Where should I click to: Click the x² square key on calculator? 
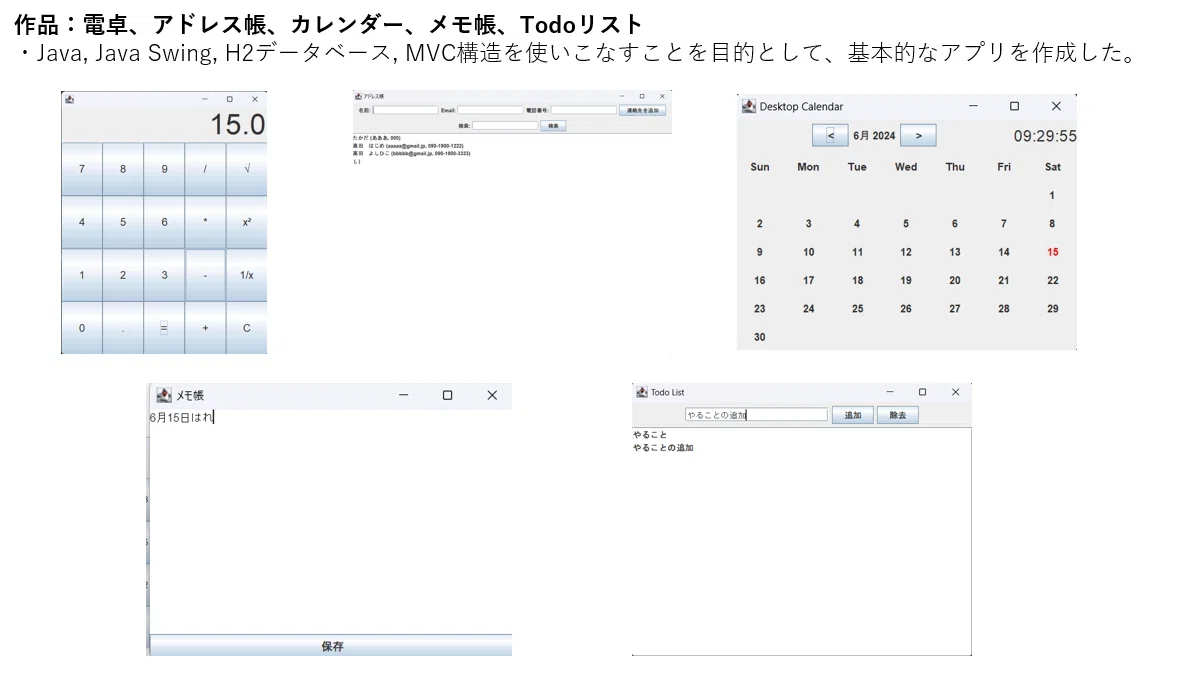pos(247,222)
